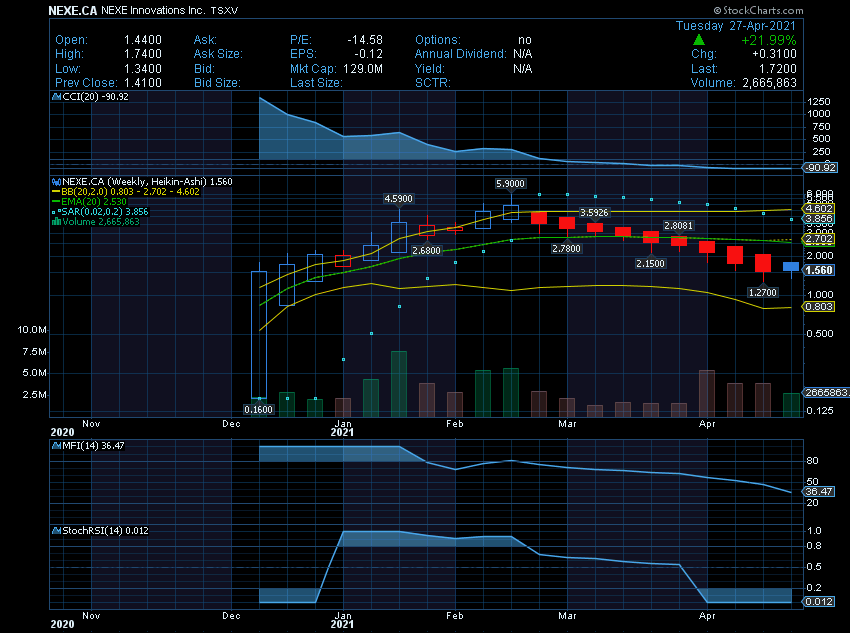
Task: Click the date Tuesday 27-Apr-2021
Action: (736, 26)
